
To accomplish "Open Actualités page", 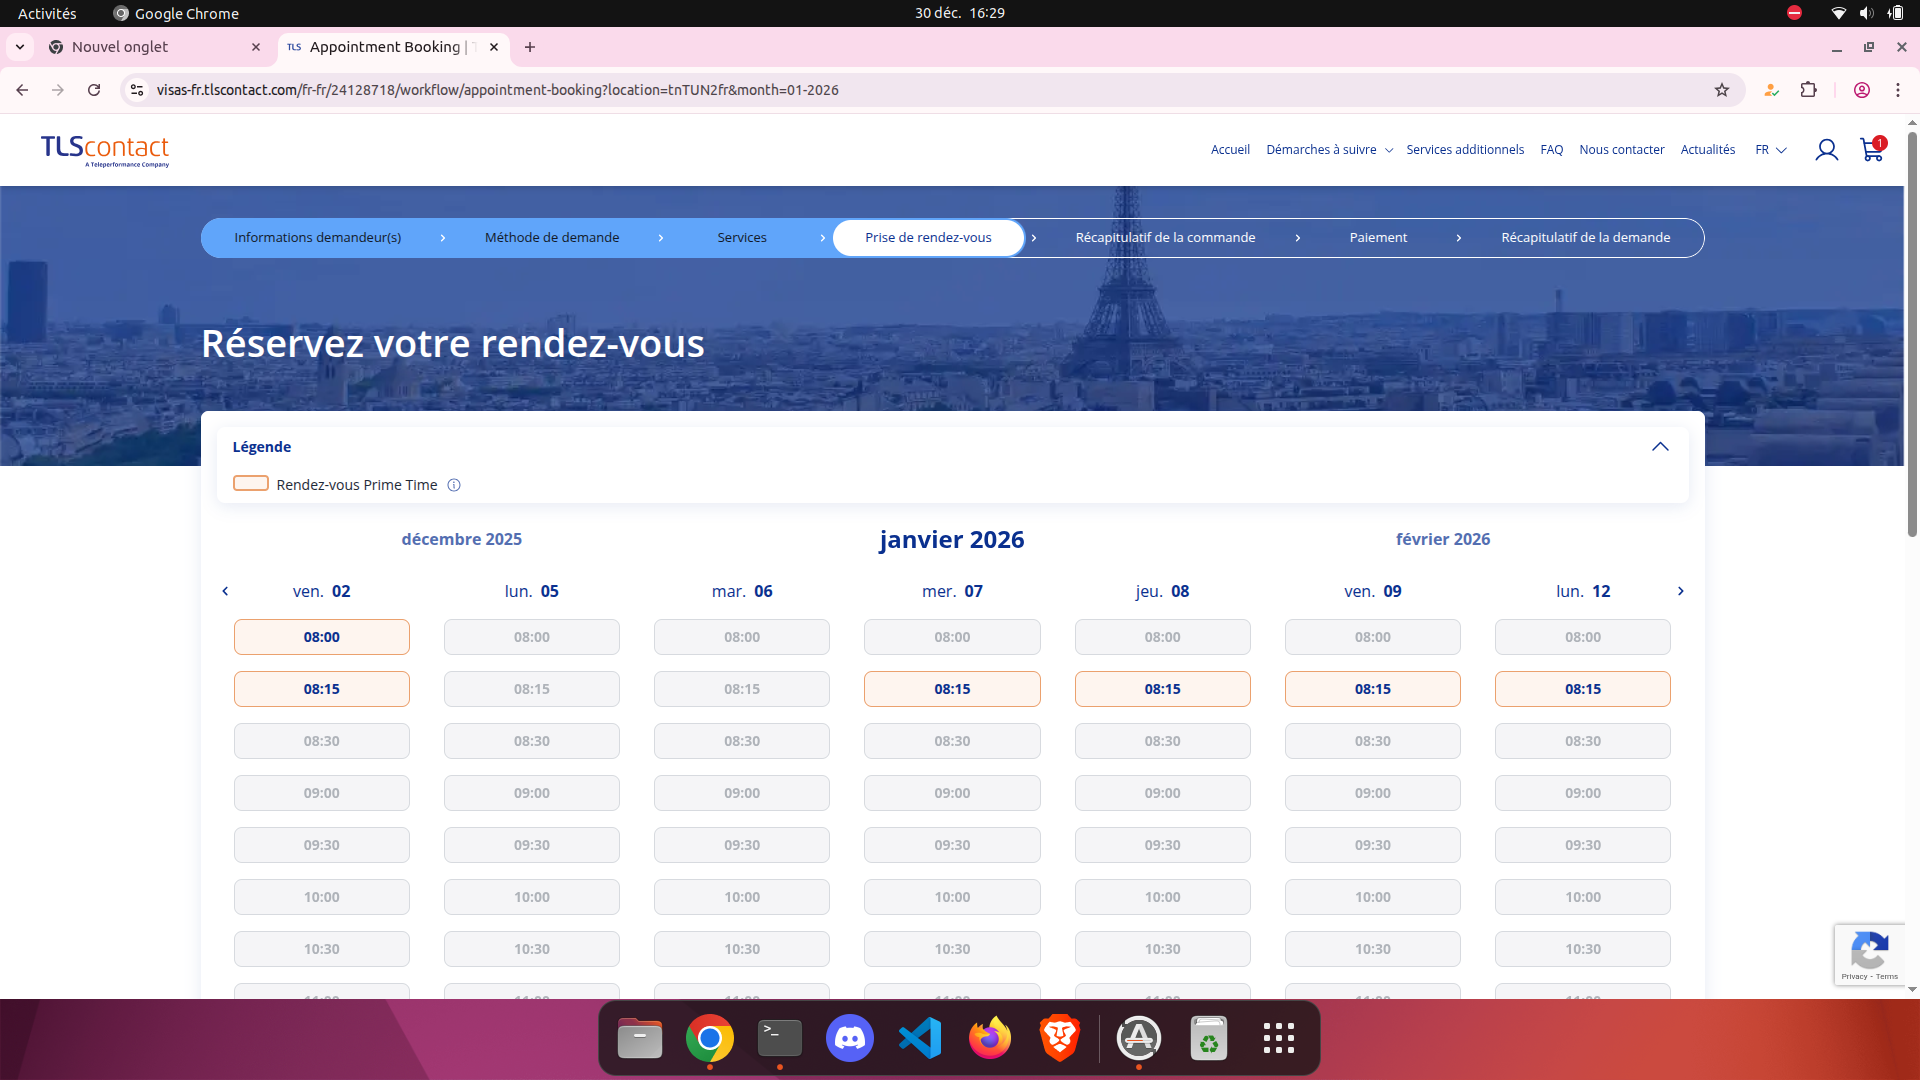I will coord(1708,150).
